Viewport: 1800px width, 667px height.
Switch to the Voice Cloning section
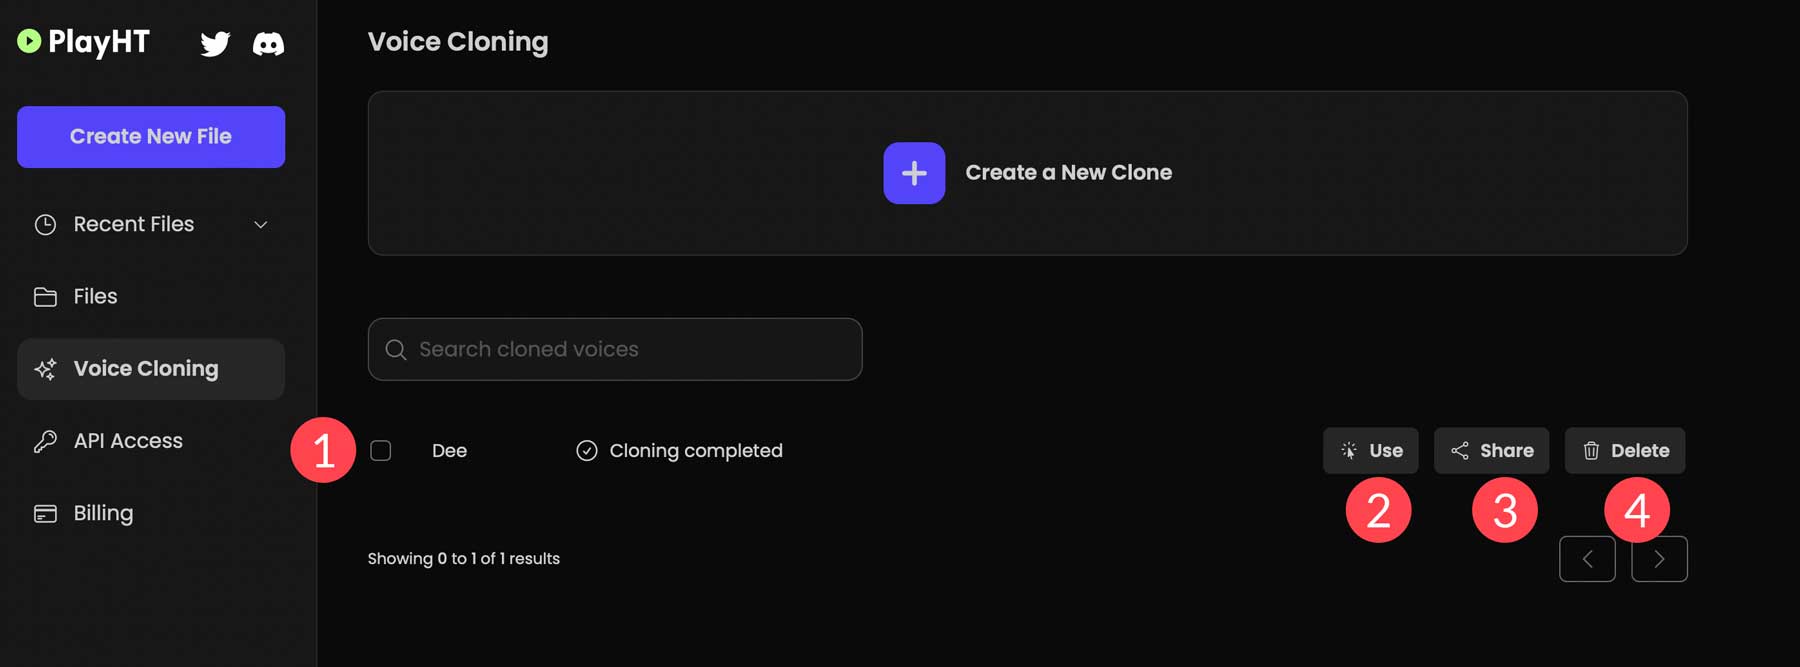click(x=145, y=369)
